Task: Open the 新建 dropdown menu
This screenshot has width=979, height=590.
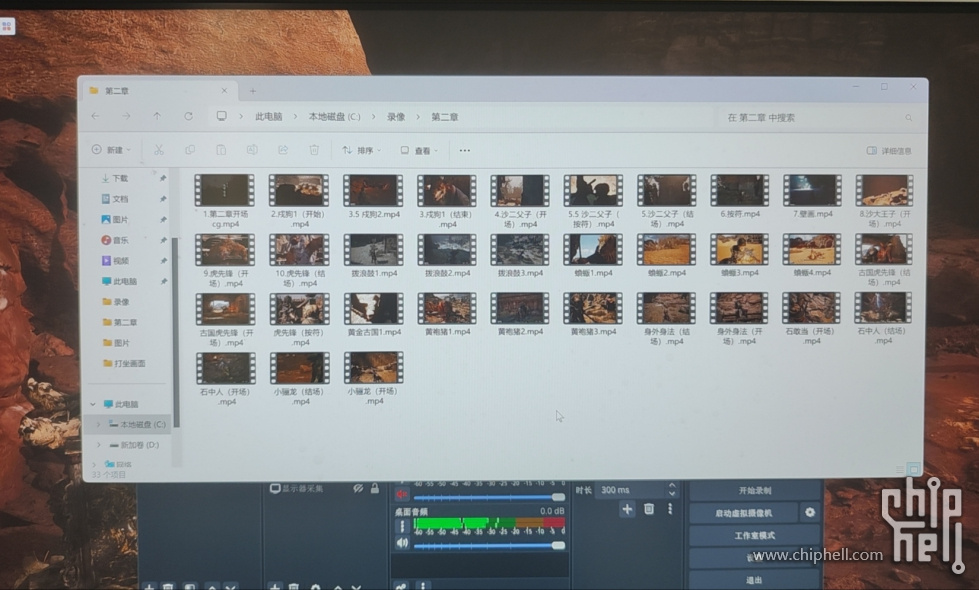Action: click(111, 150)
